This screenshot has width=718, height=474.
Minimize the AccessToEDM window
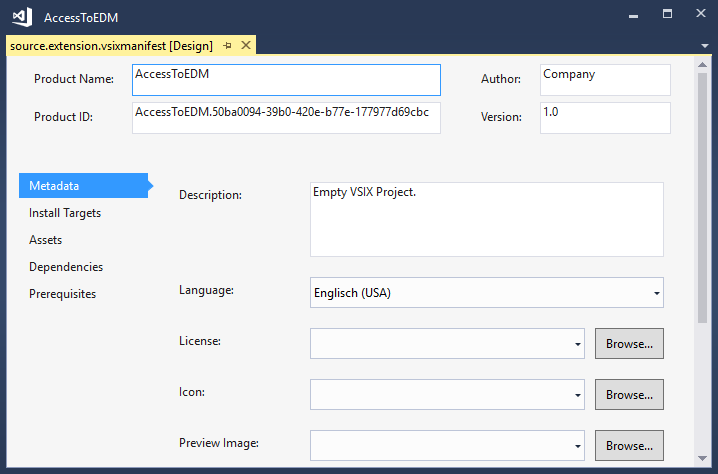pyautogui.click(x=634, y=17)
